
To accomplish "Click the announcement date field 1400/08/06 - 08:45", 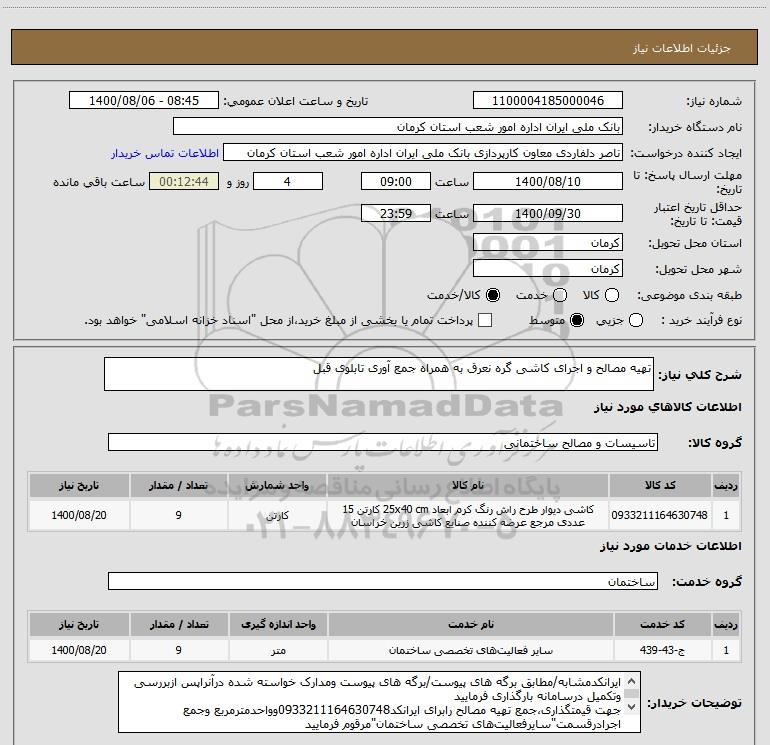I will click(x=144, y=100).
